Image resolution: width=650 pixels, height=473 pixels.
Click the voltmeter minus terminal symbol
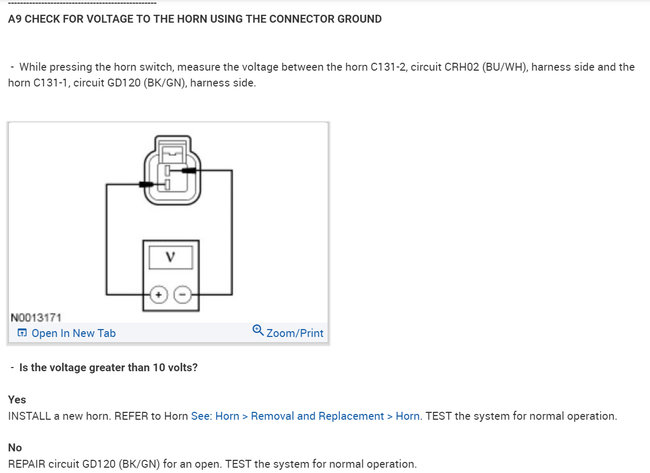click(182, 294)
